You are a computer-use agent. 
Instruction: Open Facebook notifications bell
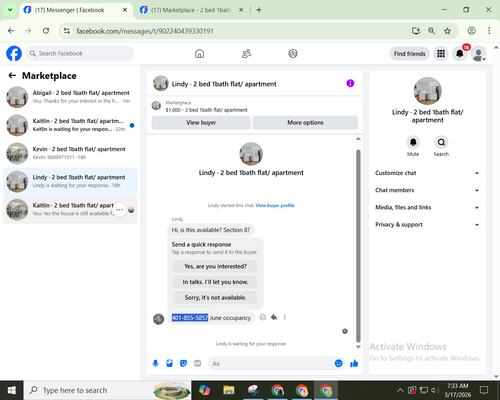coord(460,54)
